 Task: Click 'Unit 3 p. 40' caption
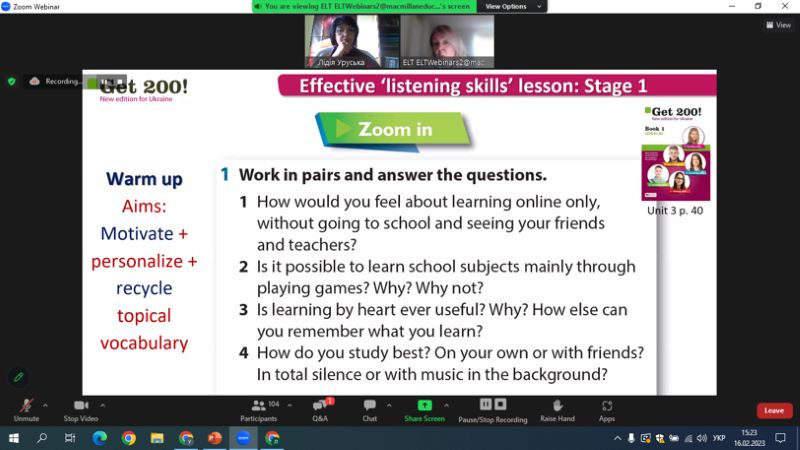tap(675, 211)
